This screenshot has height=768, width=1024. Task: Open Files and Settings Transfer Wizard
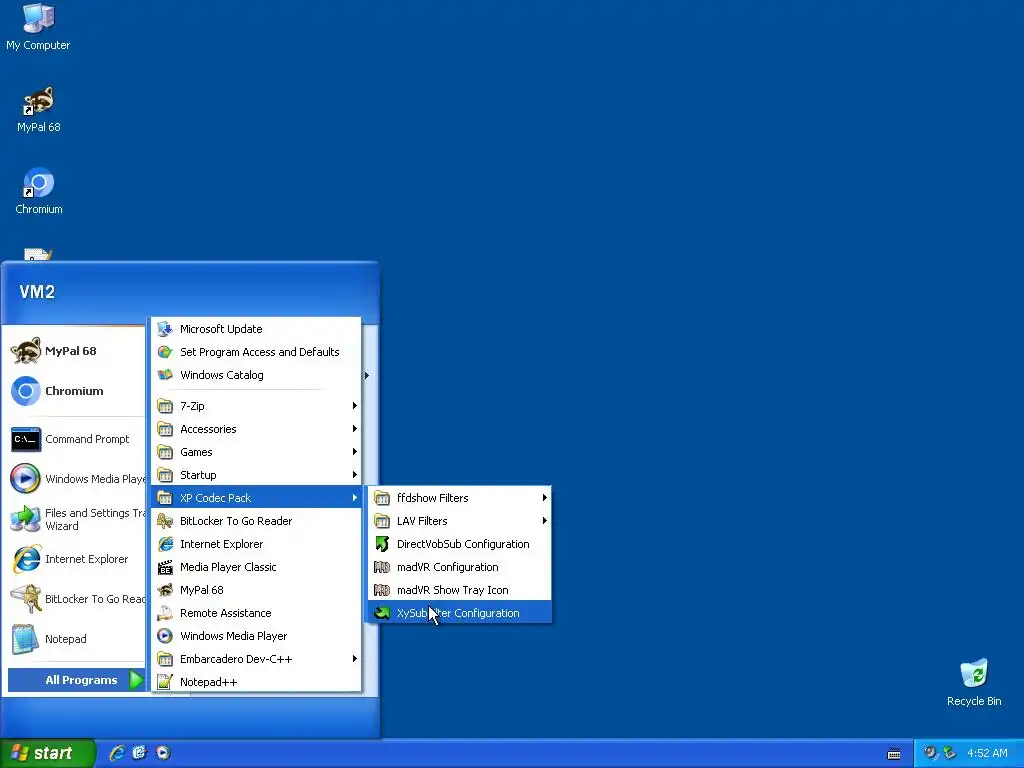[77, 519]
